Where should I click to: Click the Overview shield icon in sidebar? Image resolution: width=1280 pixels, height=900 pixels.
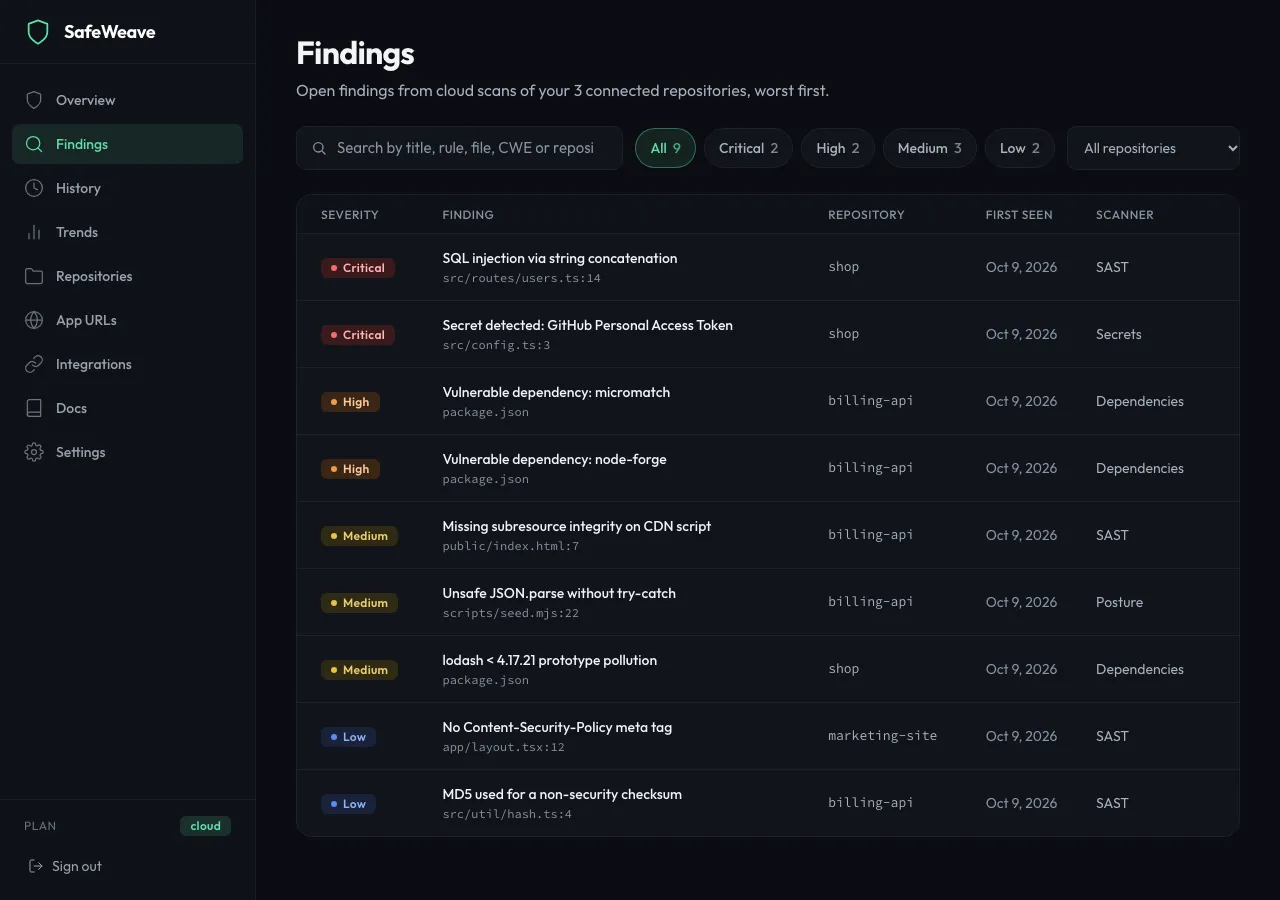(x=34, y=100)
